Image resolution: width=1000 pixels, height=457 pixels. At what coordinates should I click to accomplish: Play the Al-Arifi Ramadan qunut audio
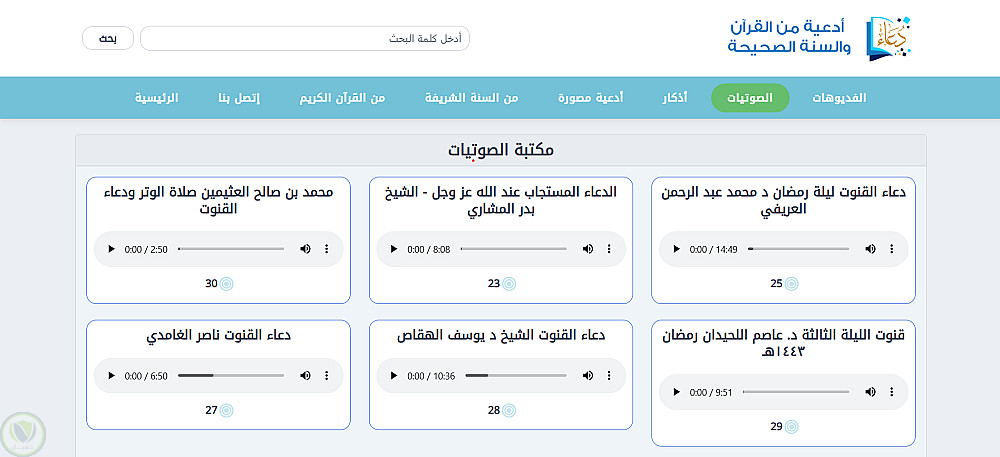[676, 249]
